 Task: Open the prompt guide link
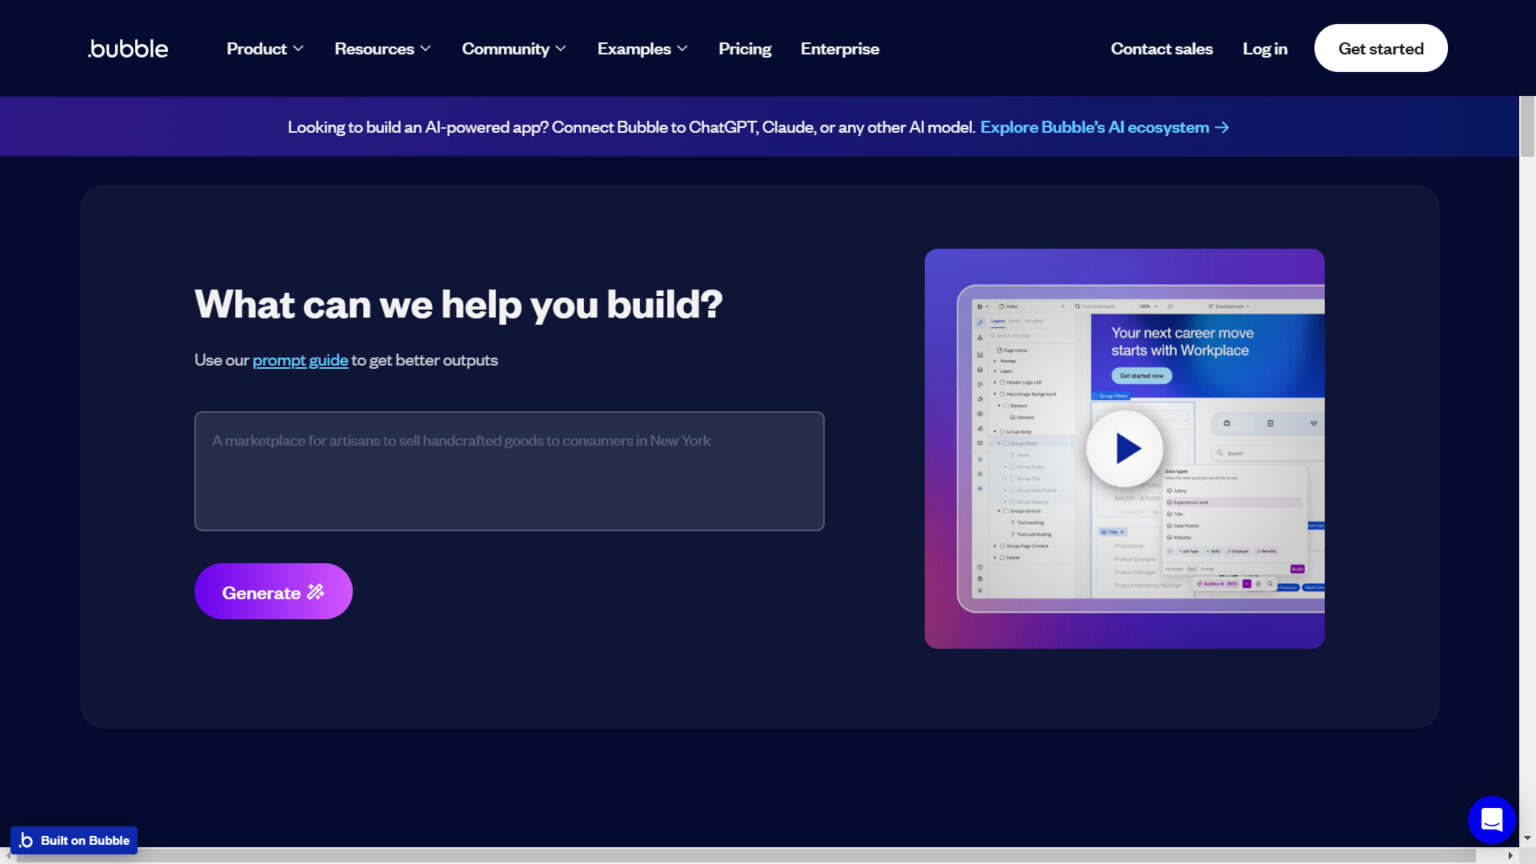click(x=299, y=360)
